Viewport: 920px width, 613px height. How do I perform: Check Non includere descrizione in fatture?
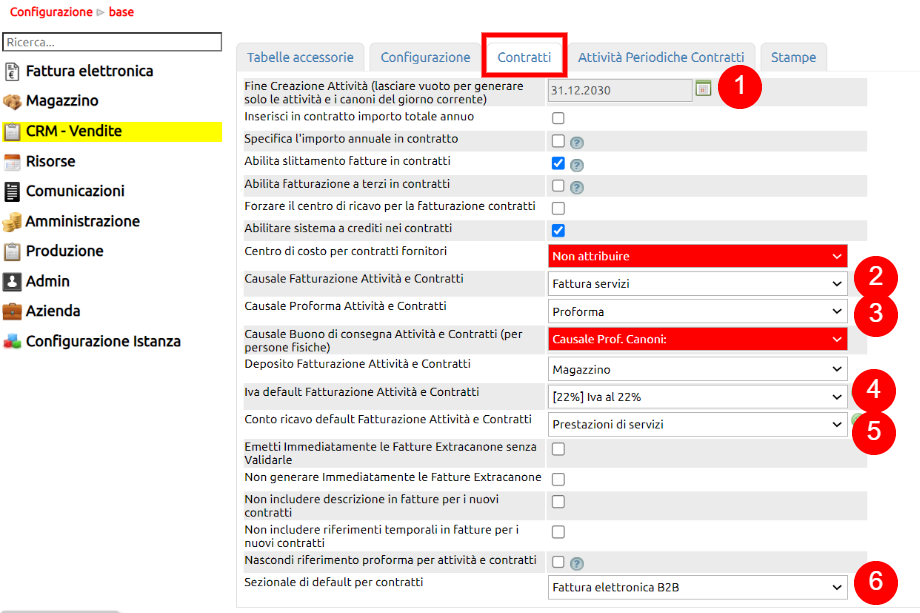[558, 502]
